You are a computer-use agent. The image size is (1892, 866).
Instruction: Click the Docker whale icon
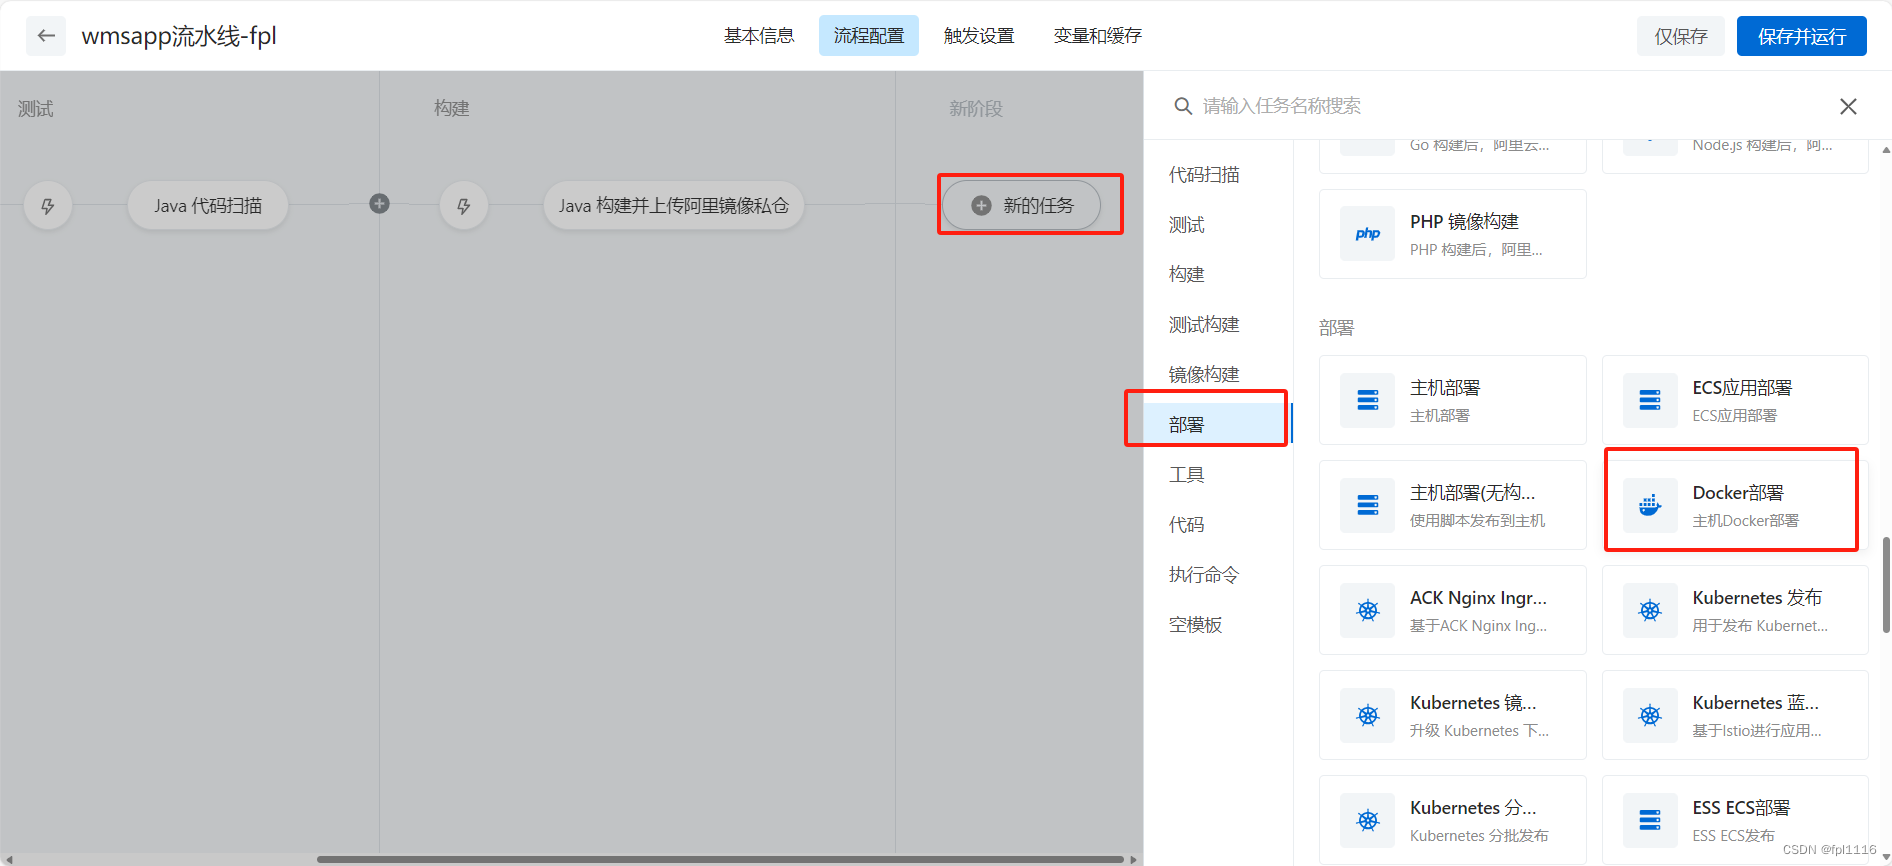pos(1650,505)
